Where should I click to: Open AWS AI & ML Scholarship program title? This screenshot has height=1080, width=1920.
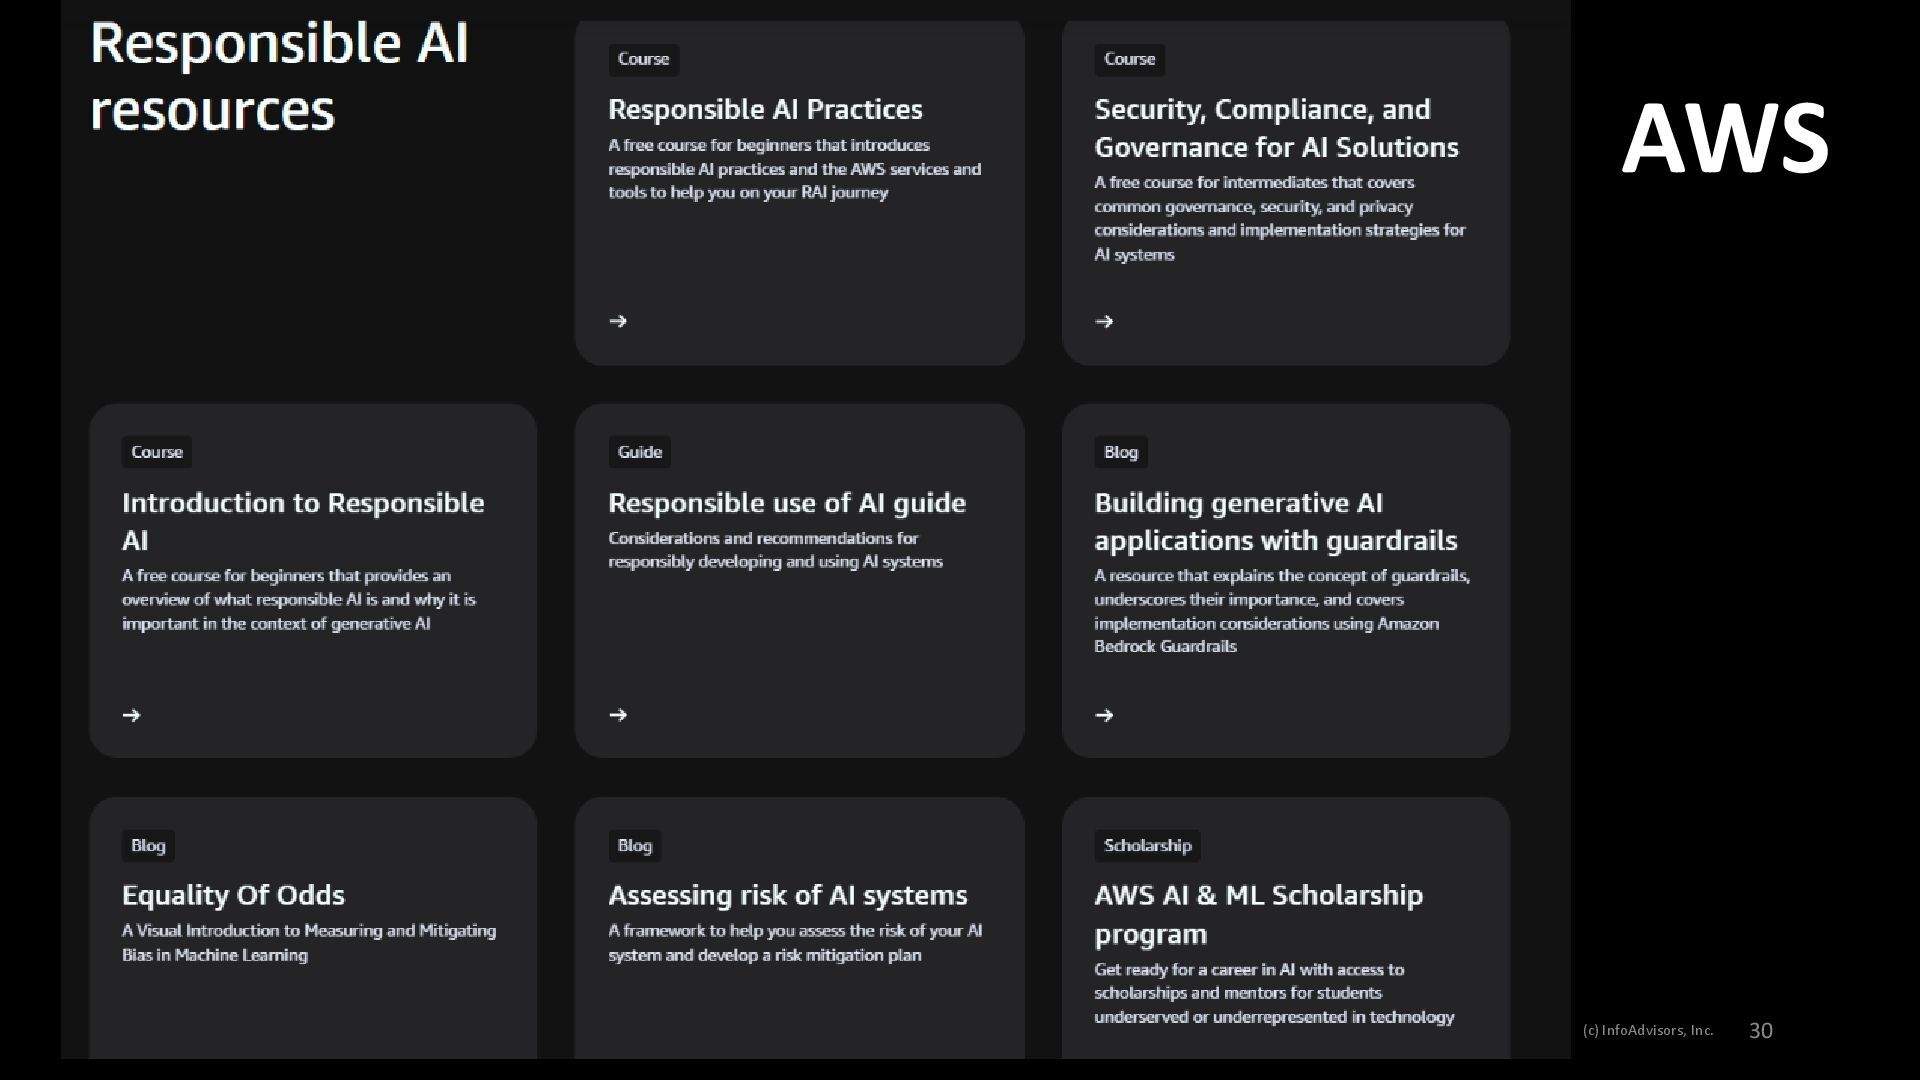[1258, 914]
